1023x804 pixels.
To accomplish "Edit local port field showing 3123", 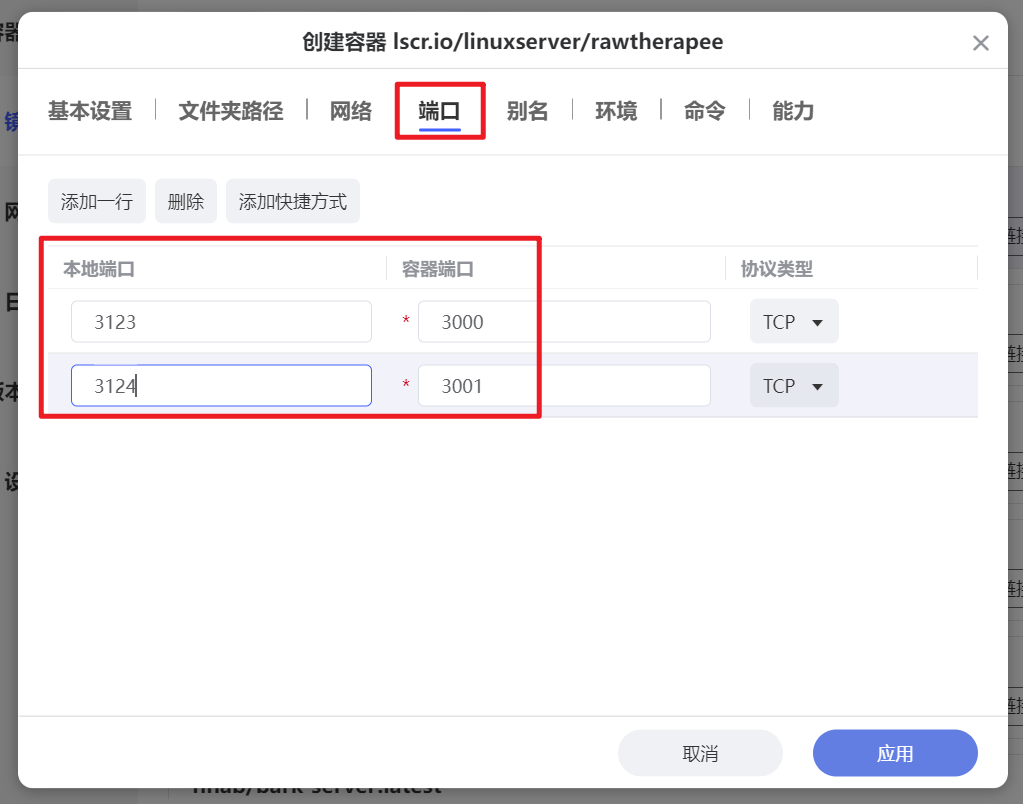I will (221, 322).
